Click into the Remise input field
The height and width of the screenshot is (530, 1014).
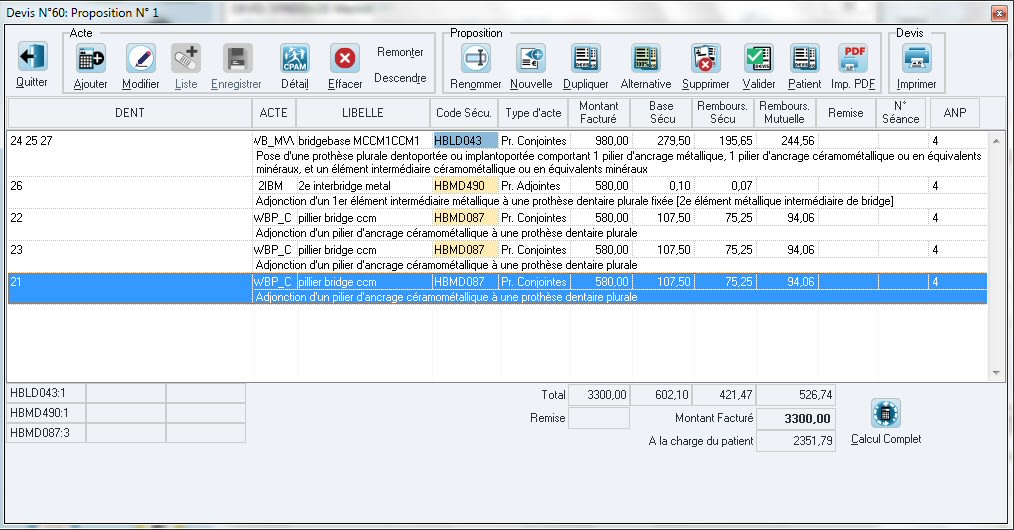[599, 418]
